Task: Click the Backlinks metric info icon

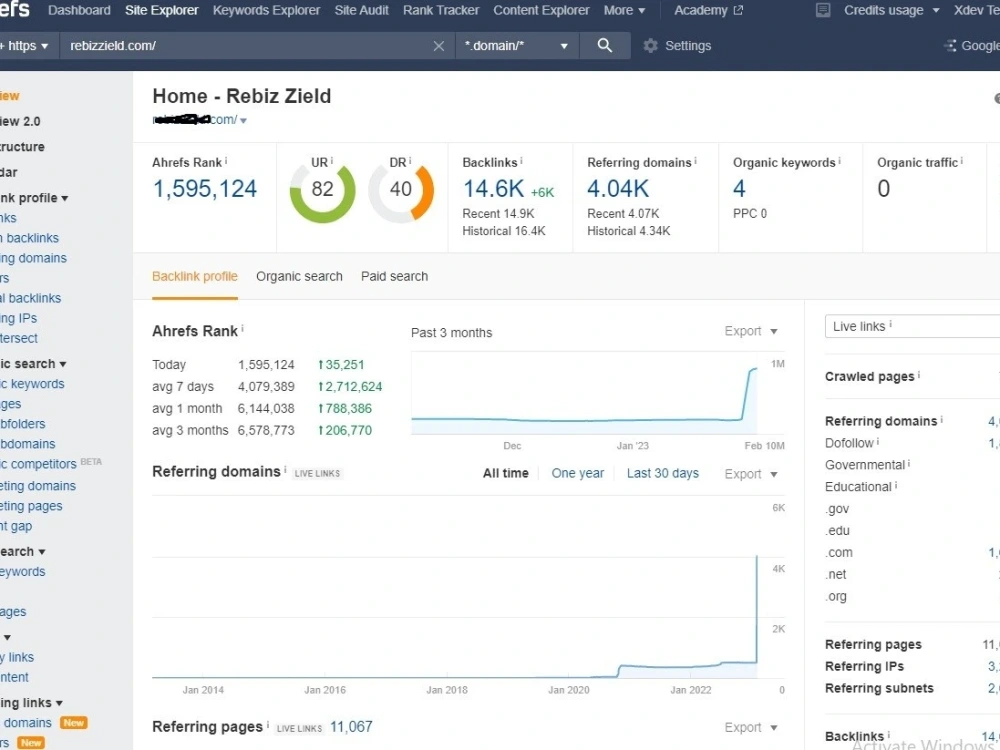Action: click(521, 161)
